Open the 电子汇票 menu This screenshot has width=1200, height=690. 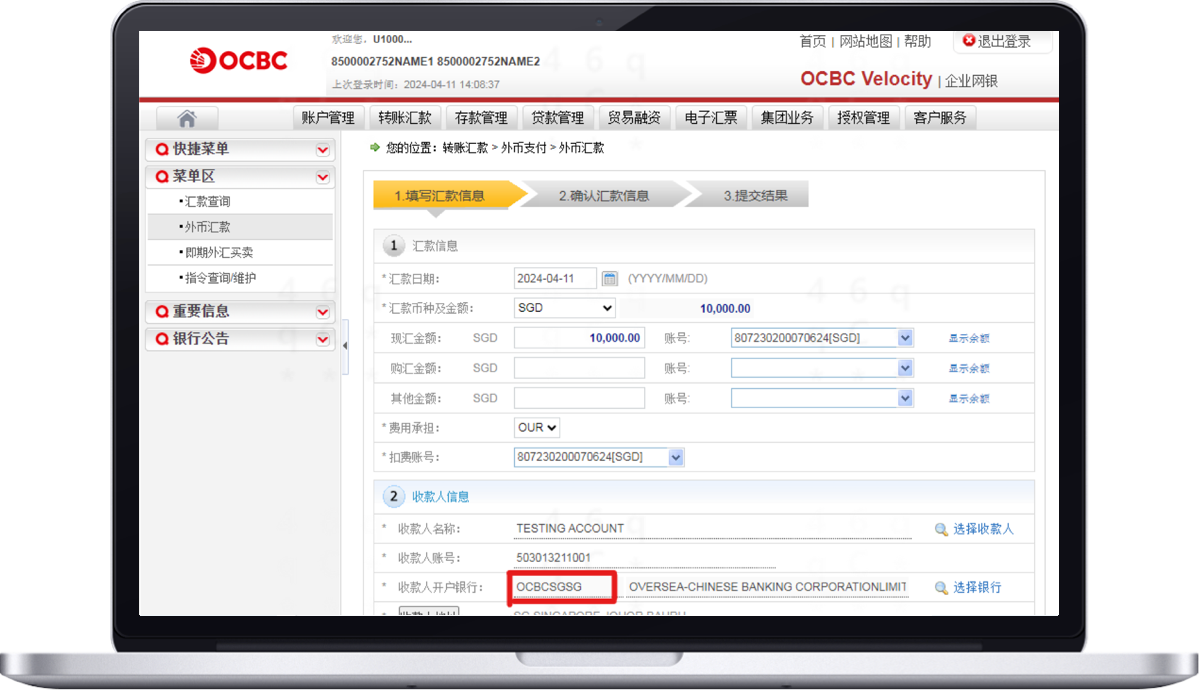click(711, 118)
